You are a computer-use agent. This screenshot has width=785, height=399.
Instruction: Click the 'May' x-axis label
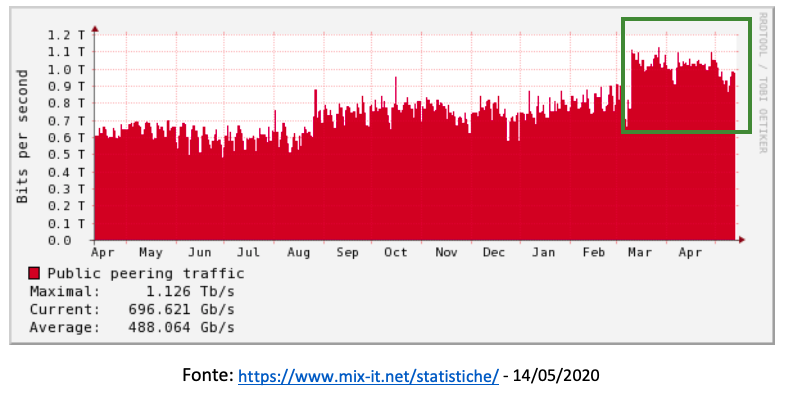(x=151, y=252)
